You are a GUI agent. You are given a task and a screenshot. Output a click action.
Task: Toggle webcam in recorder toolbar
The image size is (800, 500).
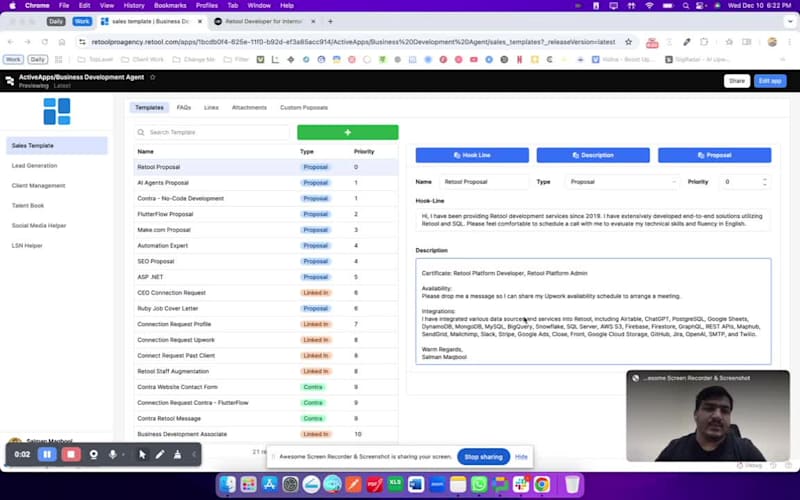click(93, 454)
